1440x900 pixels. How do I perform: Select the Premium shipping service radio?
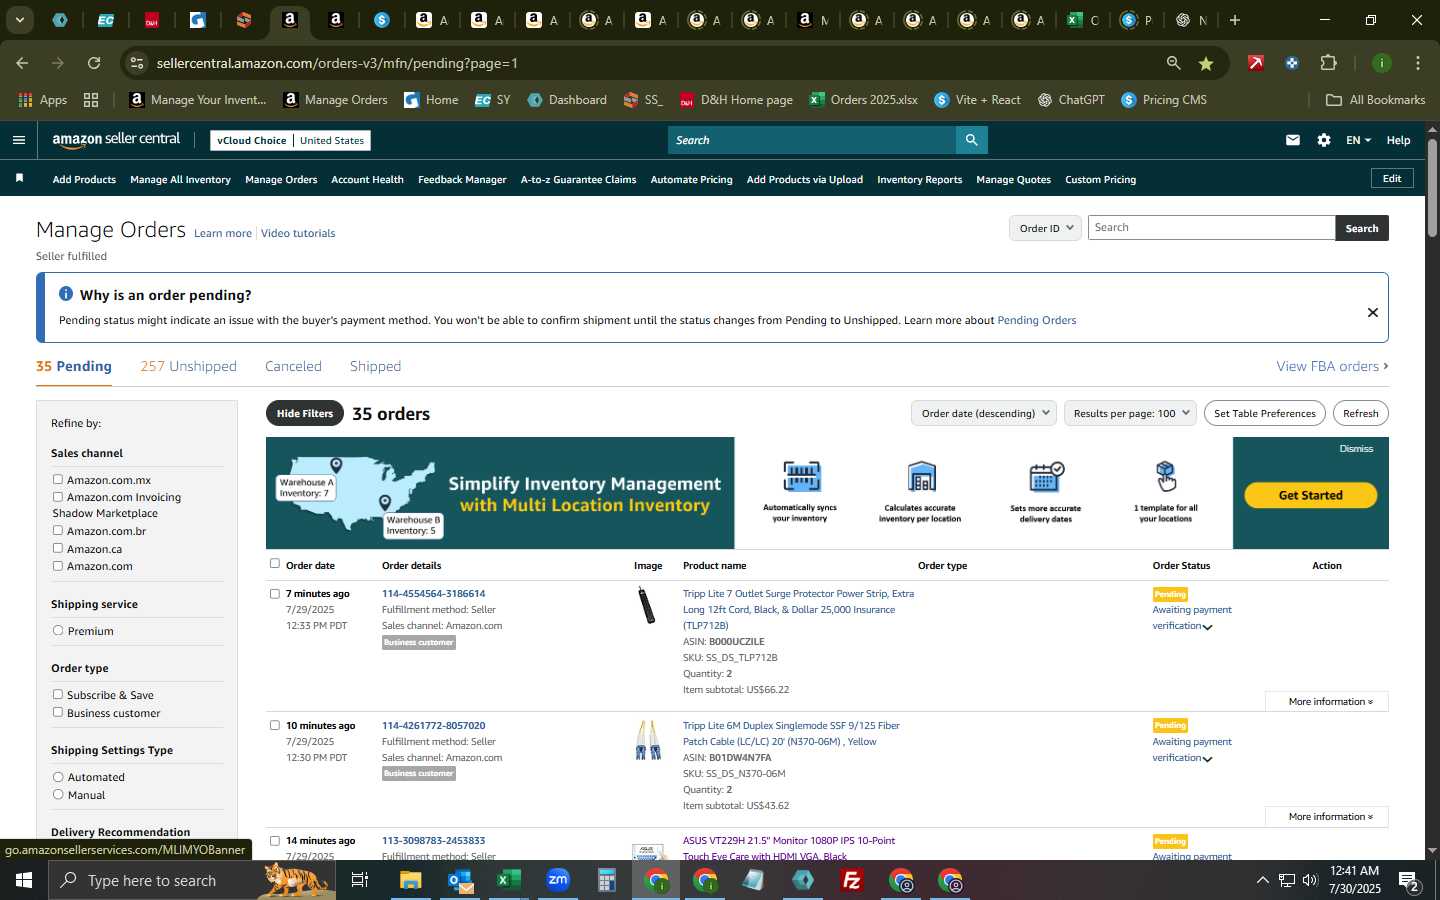click(58, 631)
